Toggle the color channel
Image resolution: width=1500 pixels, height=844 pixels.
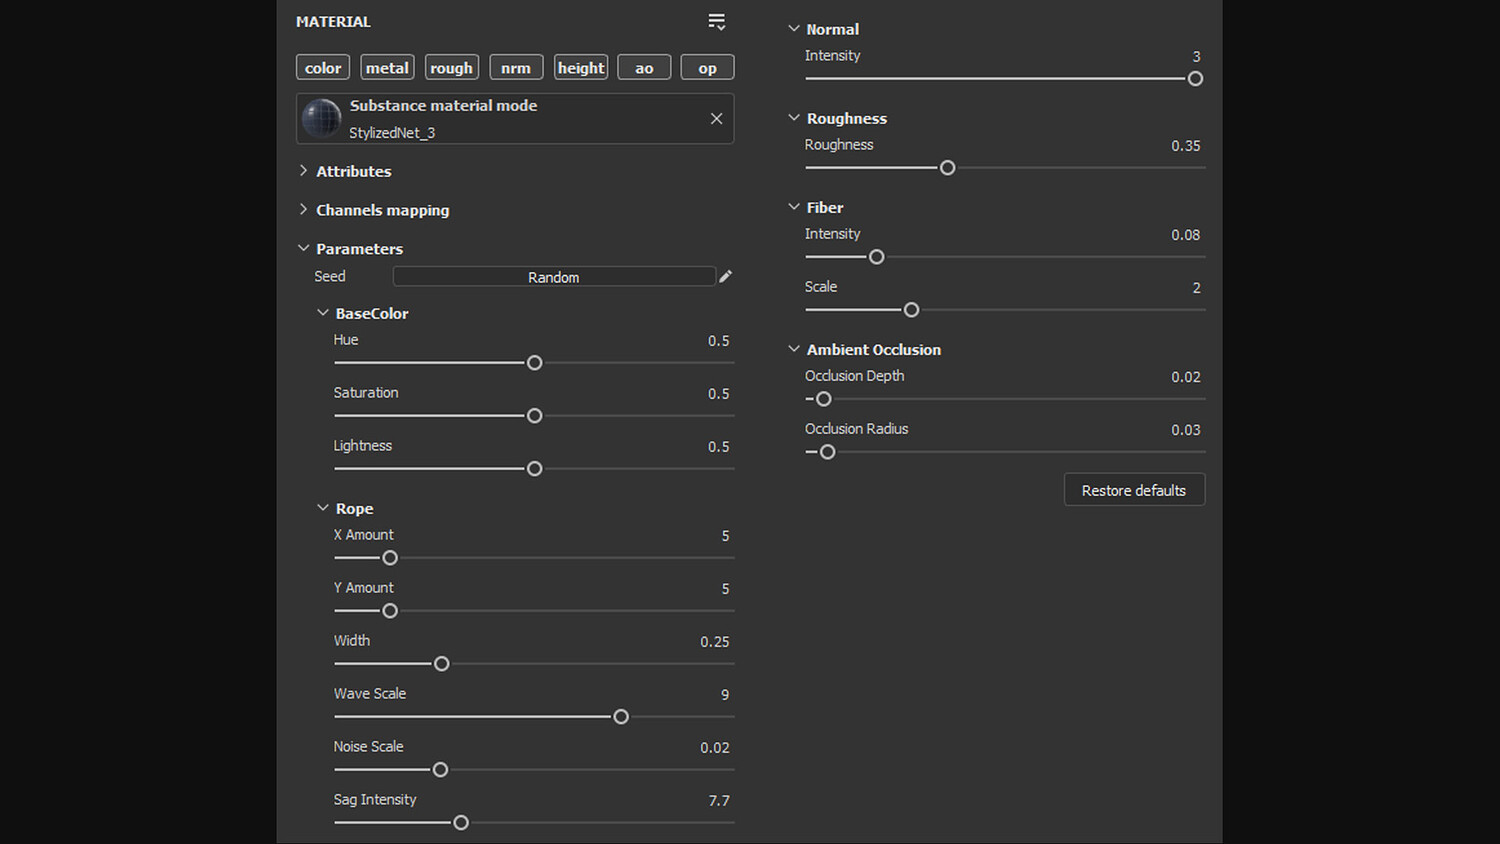[323, 68]
